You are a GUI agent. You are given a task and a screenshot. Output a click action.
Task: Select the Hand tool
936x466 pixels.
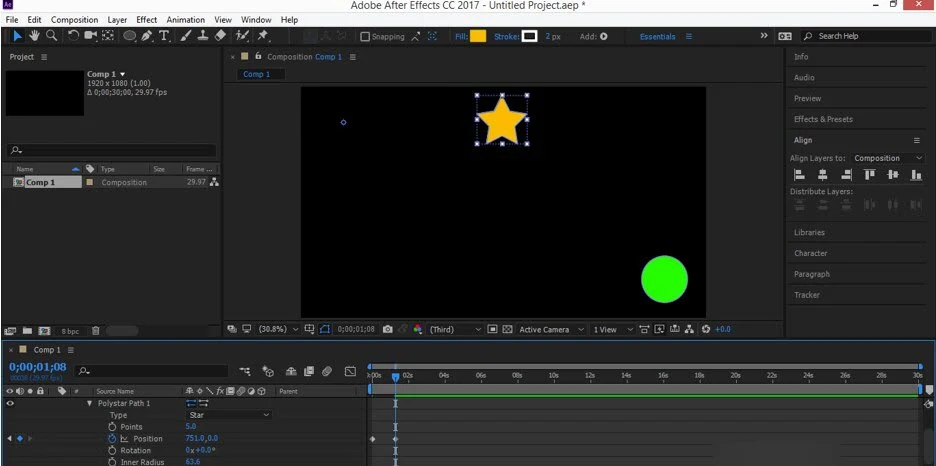click(35, 36)
